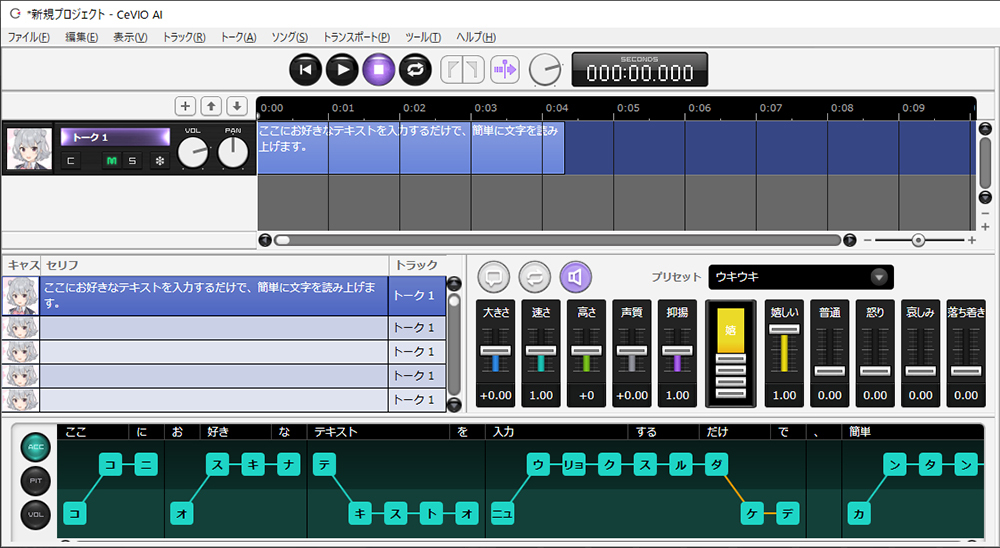Select the PIT pitch editing mode
The width and height of the screenshot is (1000, 548).
pyautogui.click(x=36, y=481)
